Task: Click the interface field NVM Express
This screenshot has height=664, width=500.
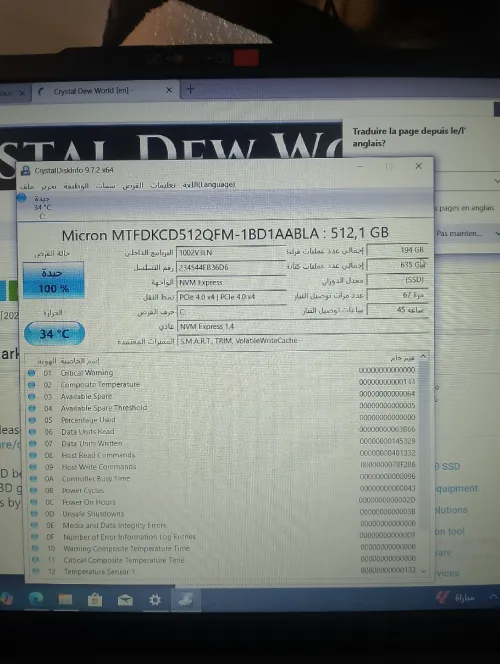Action: point(231,282)
